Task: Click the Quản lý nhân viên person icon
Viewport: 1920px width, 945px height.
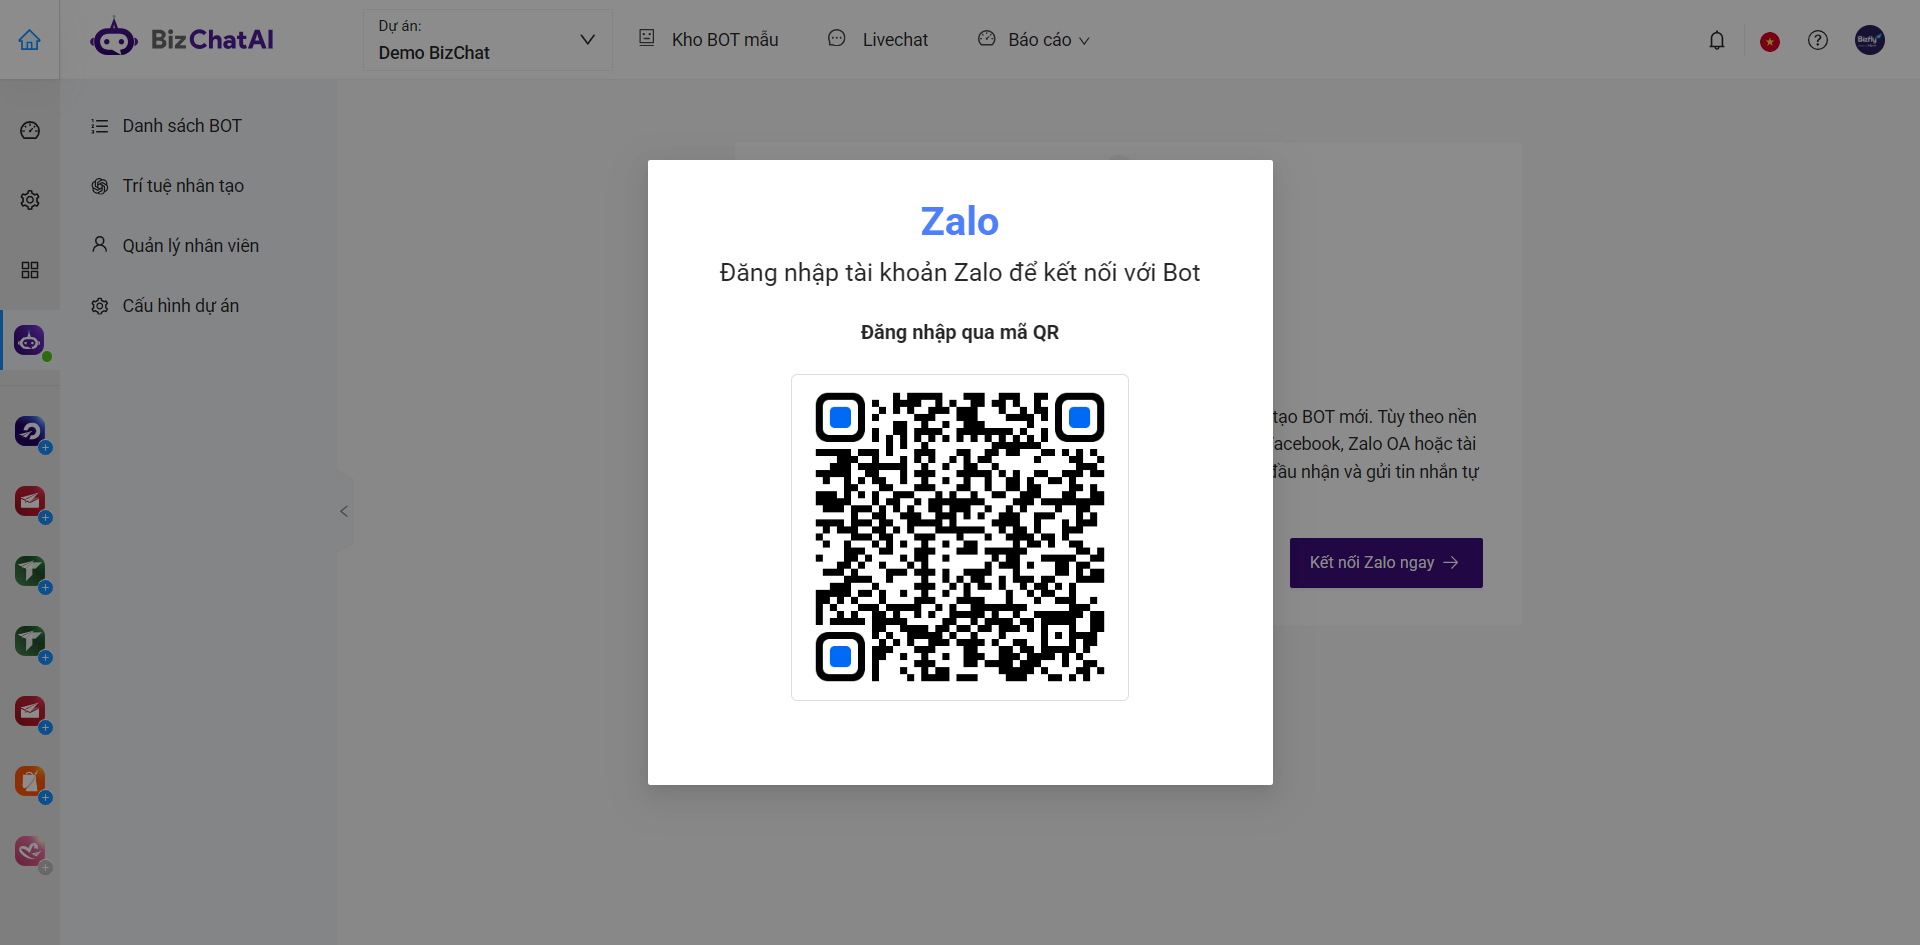Action: pos(100,244)
